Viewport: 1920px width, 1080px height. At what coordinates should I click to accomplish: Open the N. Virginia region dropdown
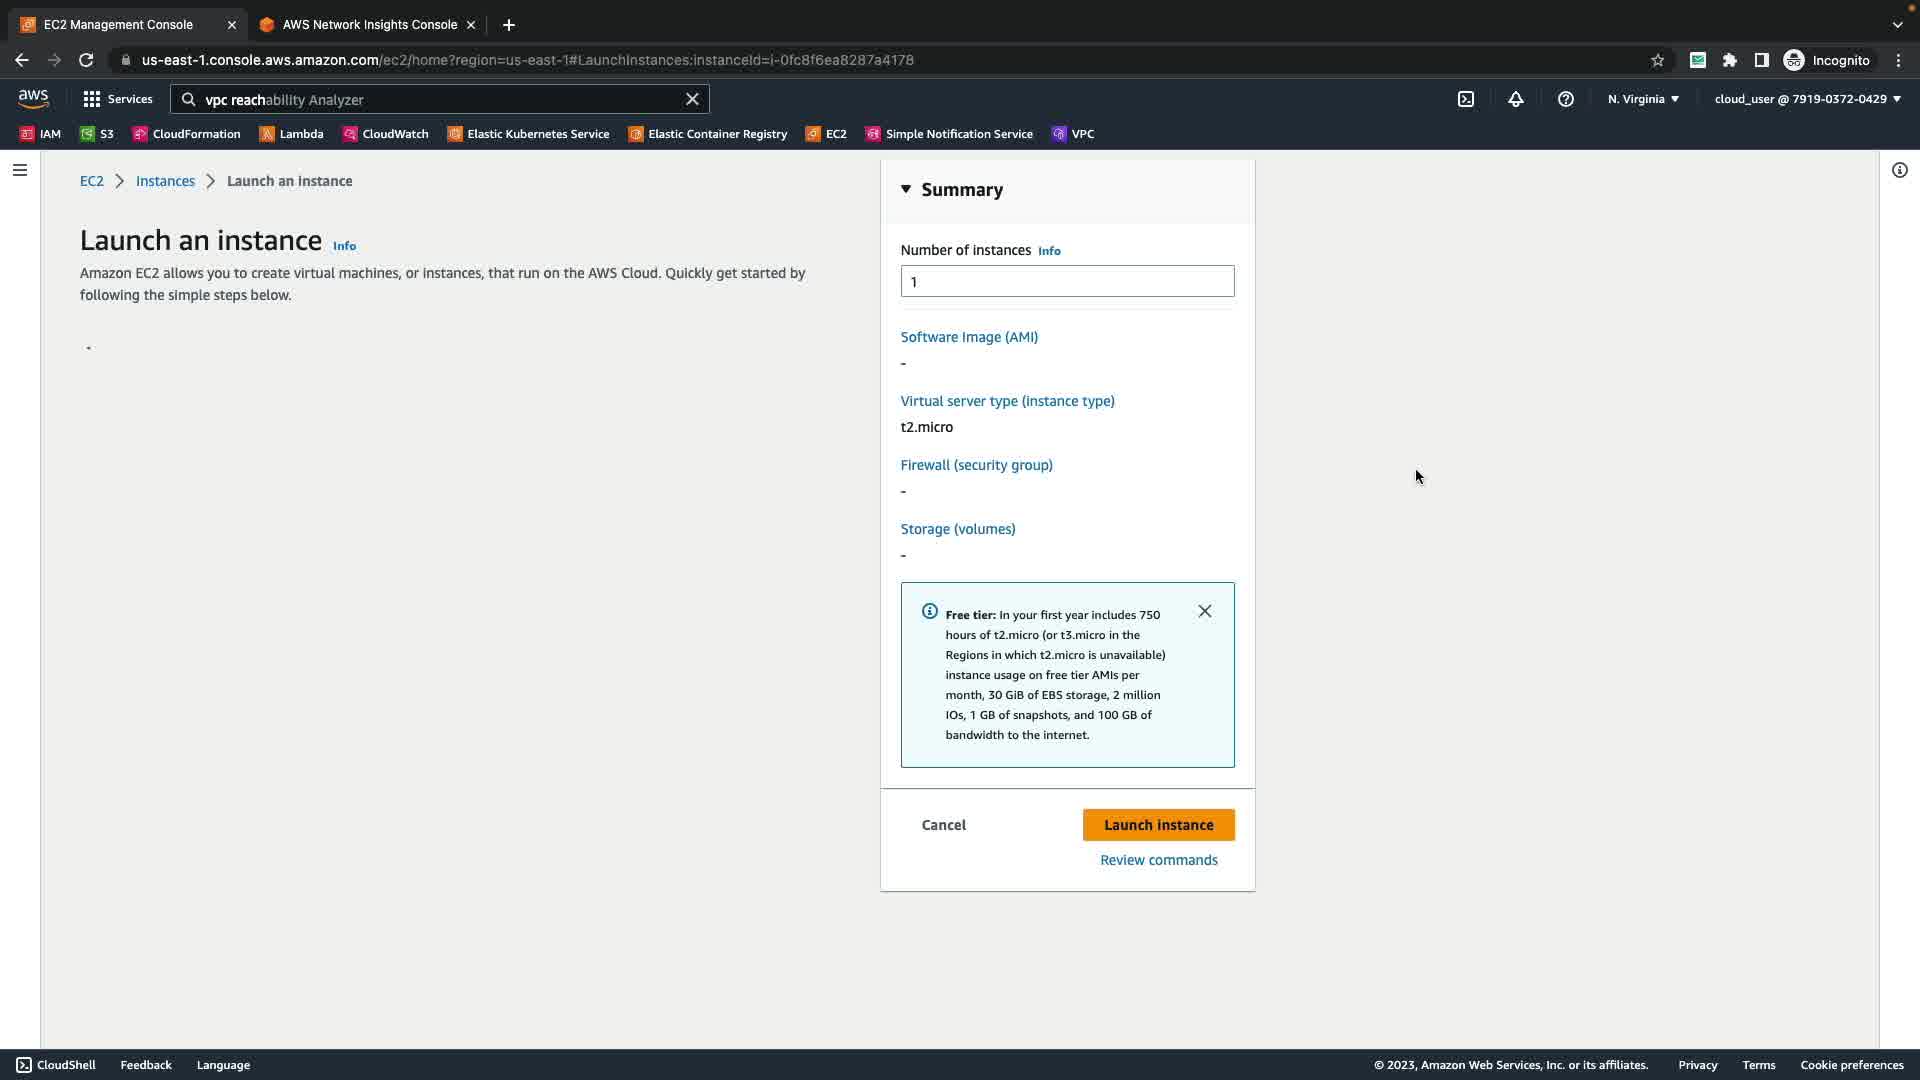pos(1642,99)
